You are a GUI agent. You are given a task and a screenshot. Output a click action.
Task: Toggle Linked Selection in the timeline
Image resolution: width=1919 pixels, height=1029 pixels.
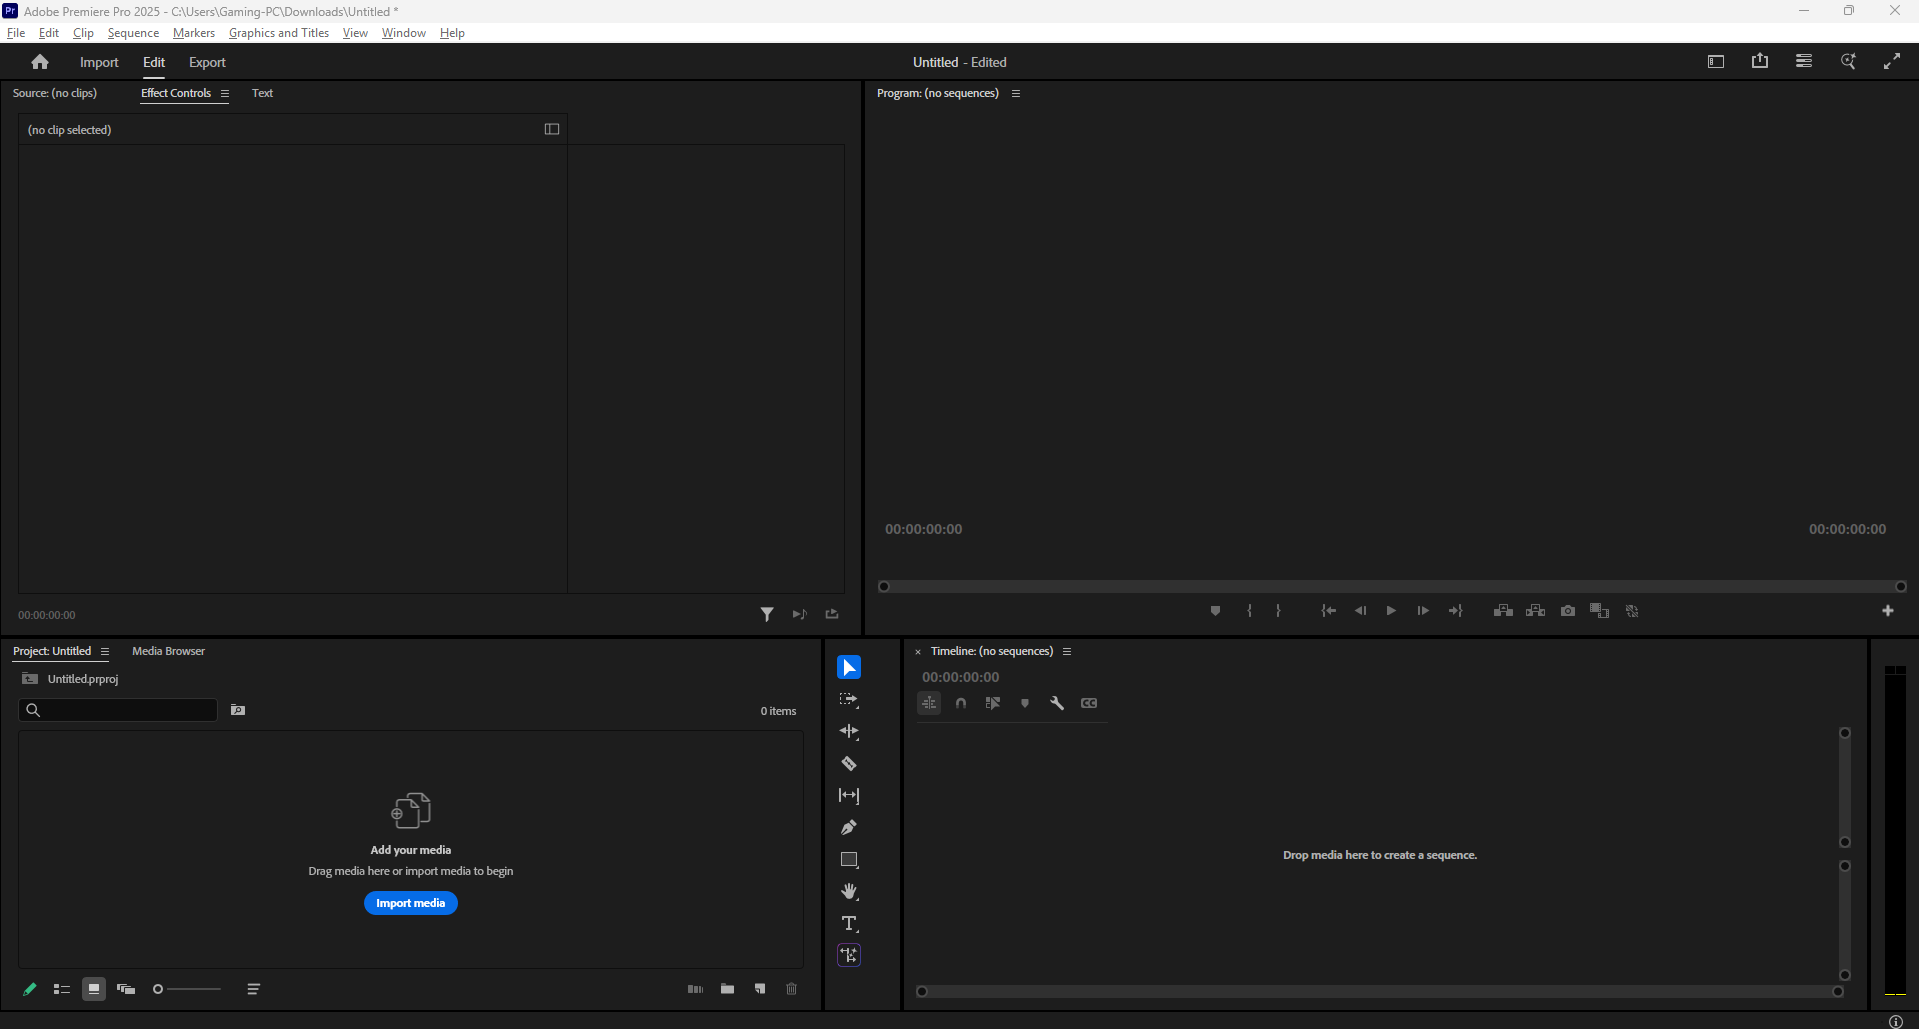click(993, 703)
